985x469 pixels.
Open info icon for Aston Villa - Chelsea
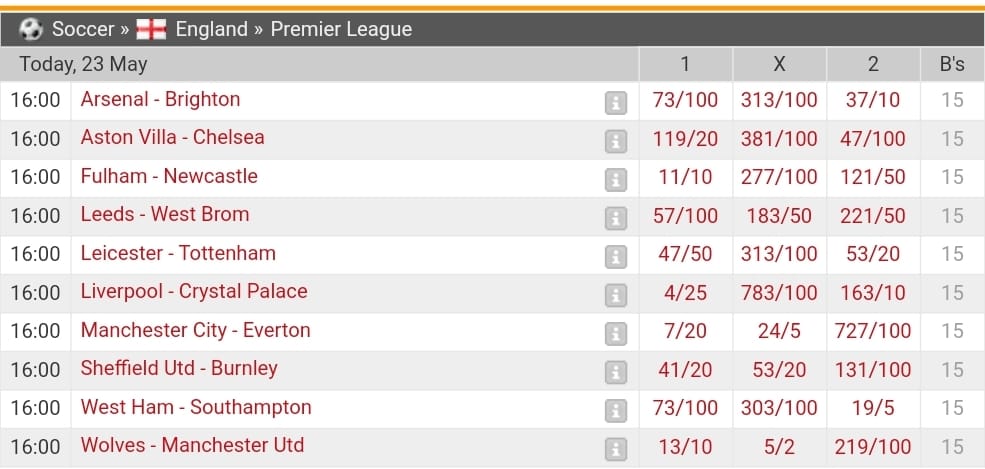coord(616,142)
